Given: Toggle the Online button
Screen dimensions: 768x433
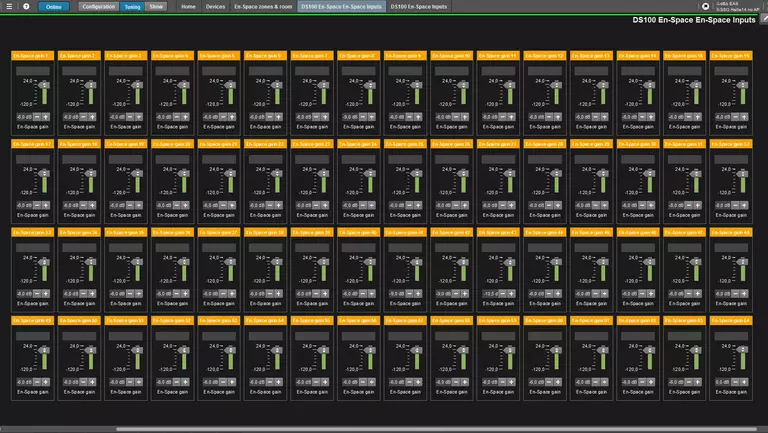Looking at the screenshot, I should (53, 7).
